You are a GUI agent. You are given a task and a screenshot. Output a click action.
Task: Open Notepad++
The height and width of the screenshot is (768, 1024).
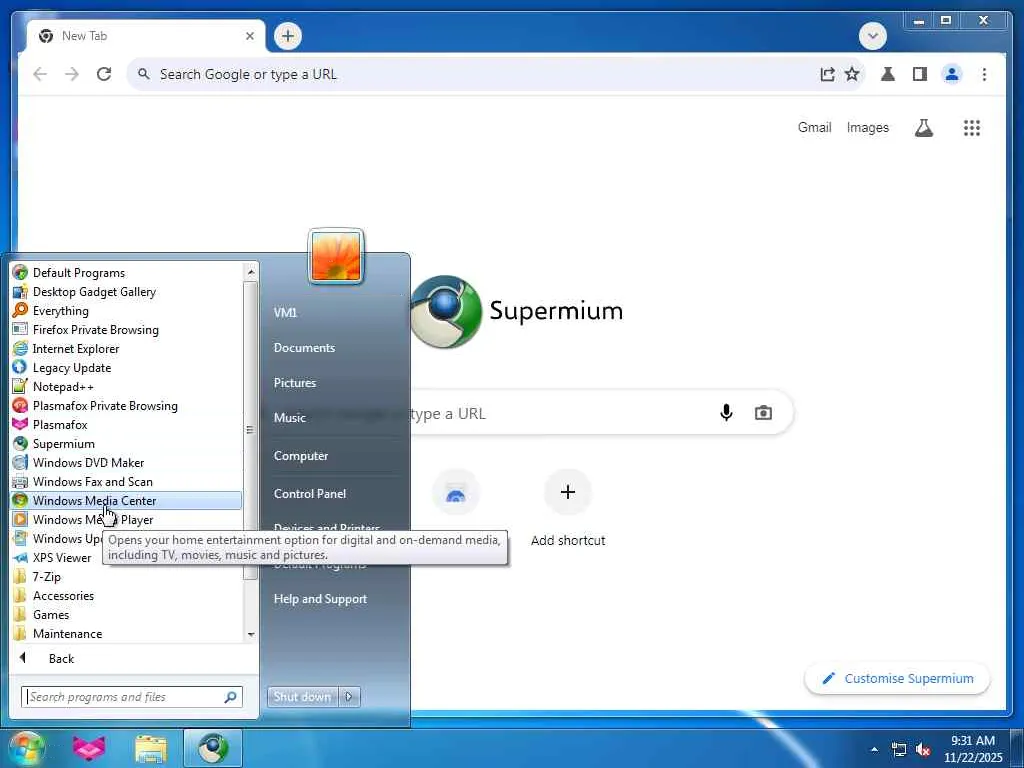click(x=126, y=387)
